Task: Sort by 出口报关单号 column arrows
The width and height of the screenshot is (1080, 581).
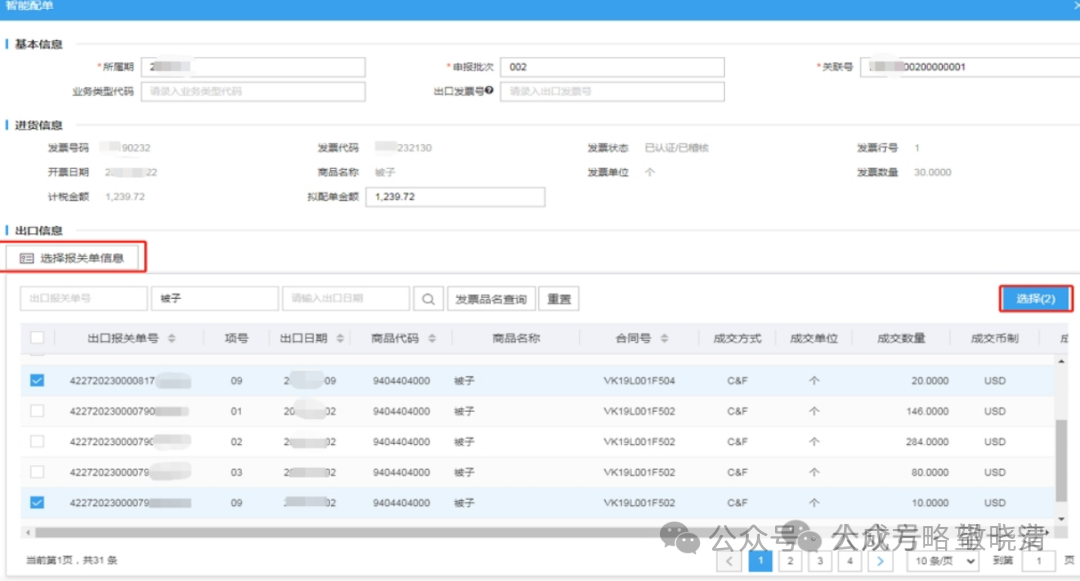Action: coord(172,338)
